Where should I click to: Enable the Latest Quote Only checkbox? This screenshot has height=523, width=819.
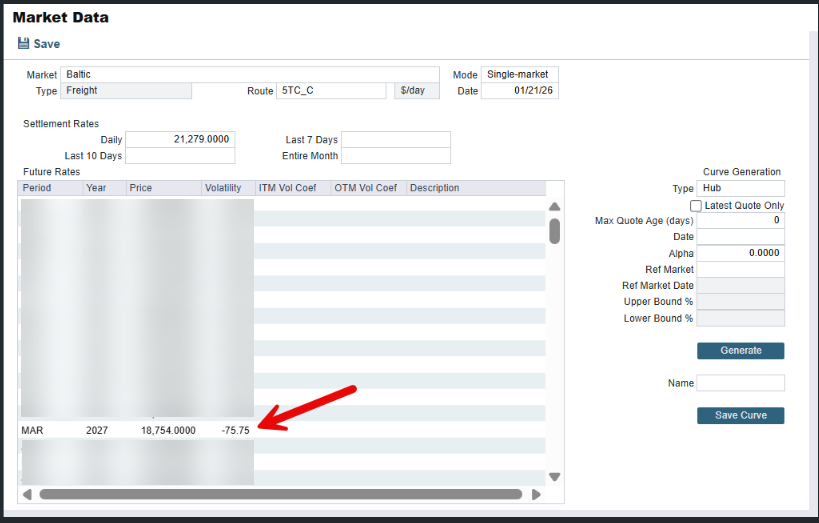tap(696, 205)
